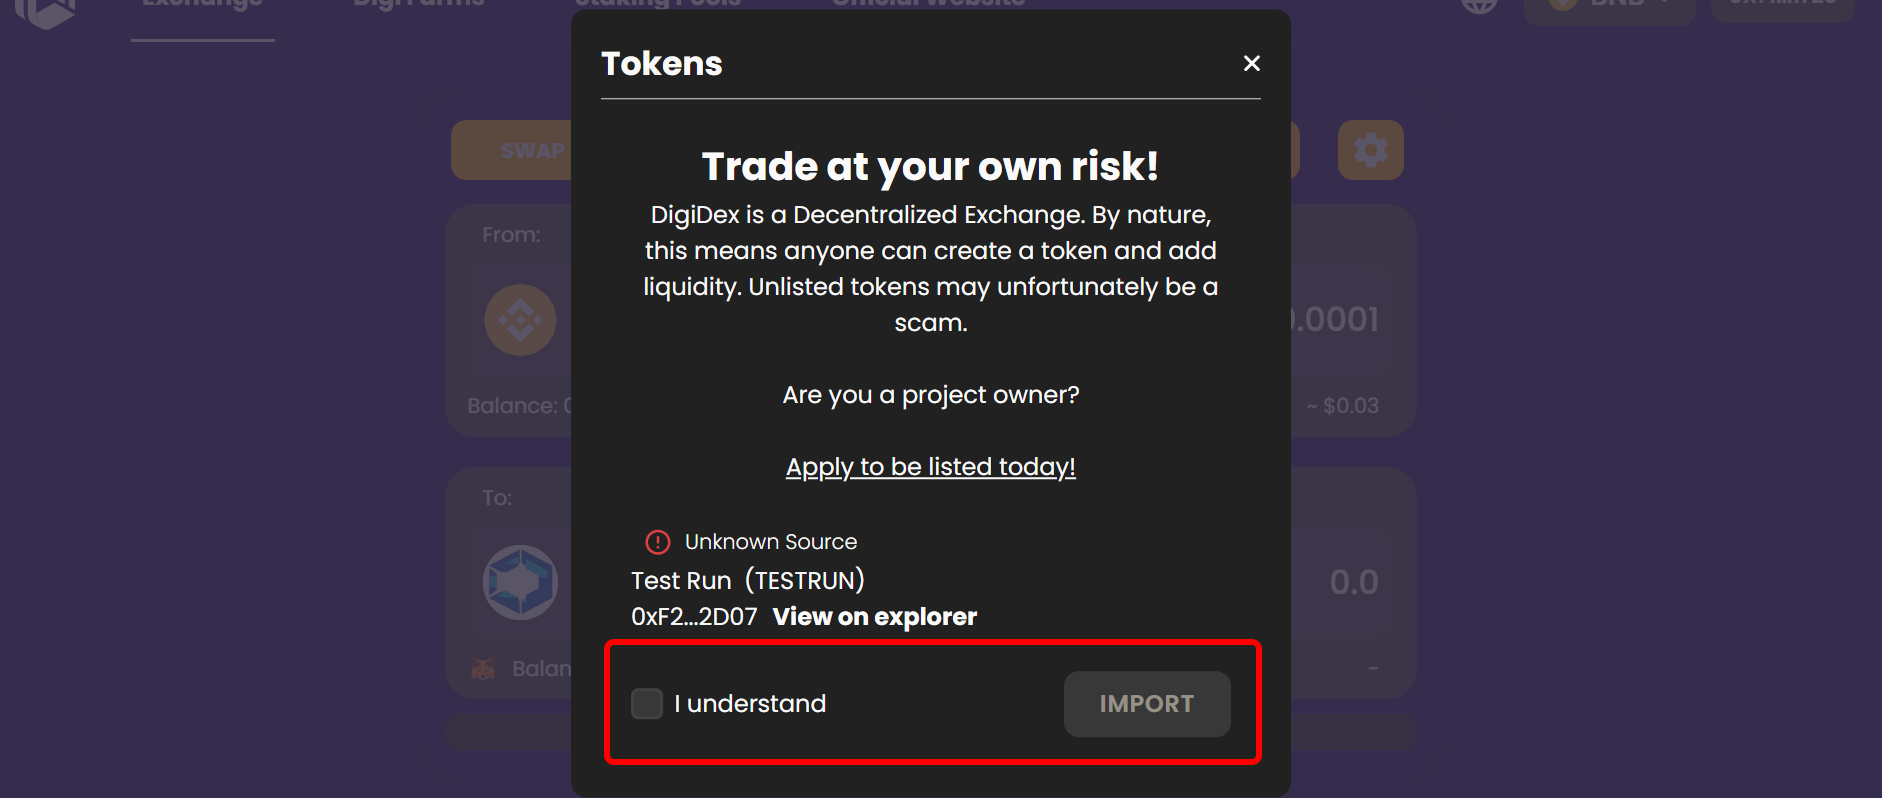
Task: Click the red Unknown Source warning icon
Action: pos(658,542)
